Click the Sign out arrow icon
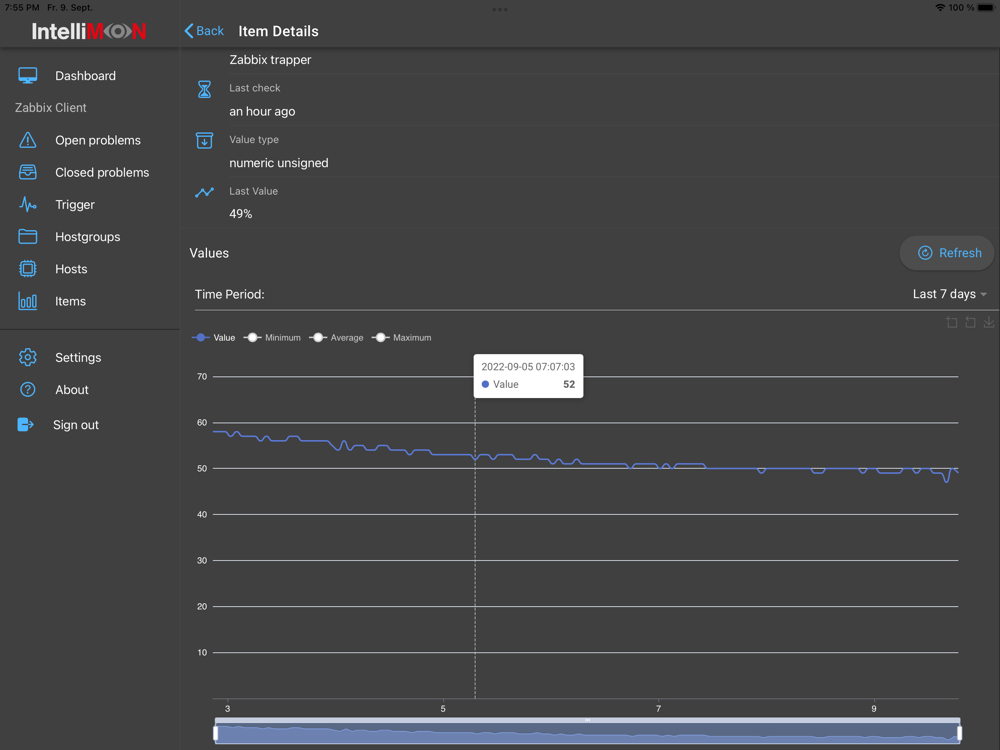 click(26, 424)
